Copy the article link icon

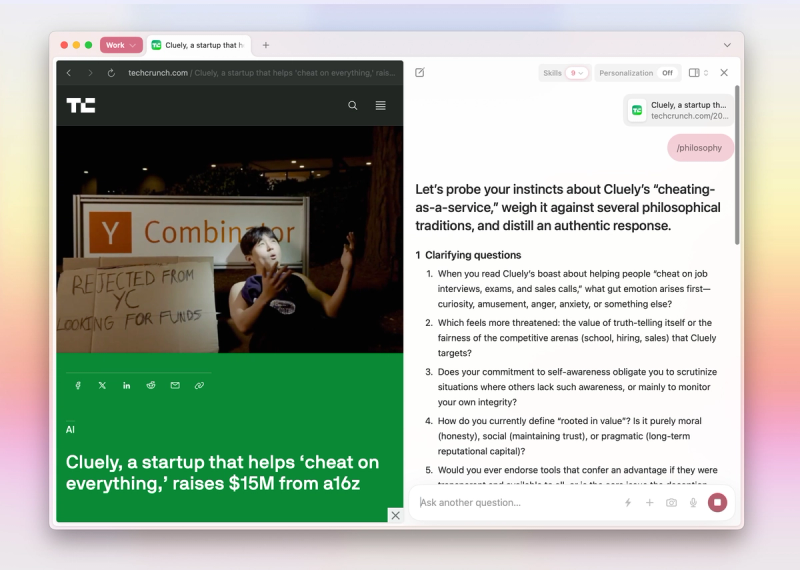pyautogui.click(x=199, y=385)
